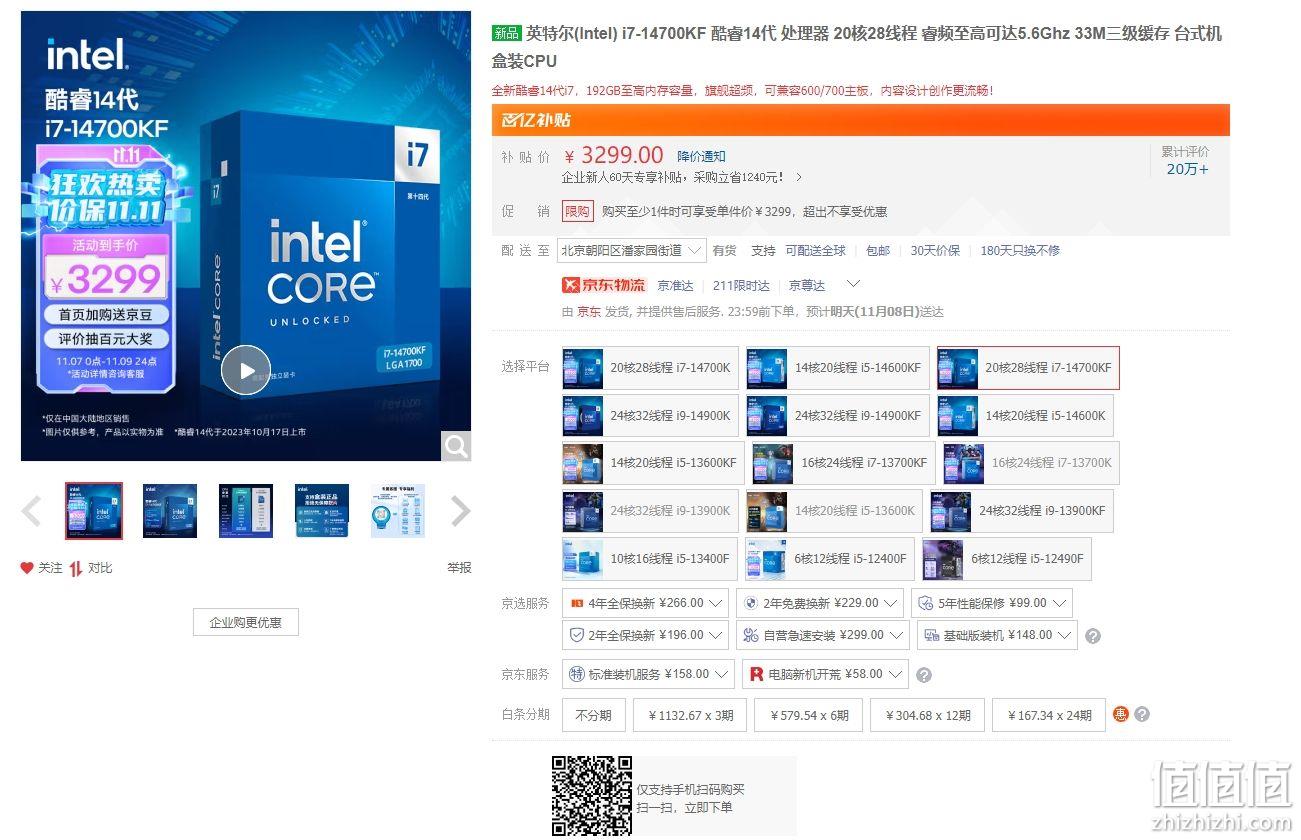
Task: Select 6核12线程 i5-12490F option
Action: pyautogui.click(x=1006, y=559)
